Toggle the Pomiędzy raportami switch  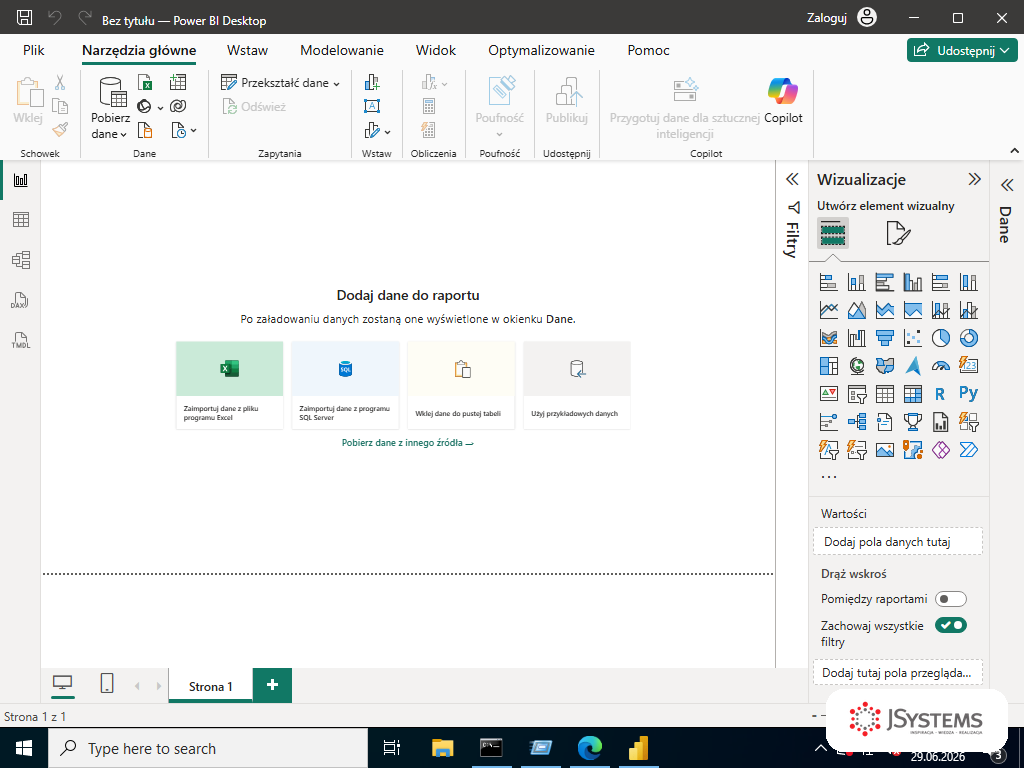tap(950, 599)
